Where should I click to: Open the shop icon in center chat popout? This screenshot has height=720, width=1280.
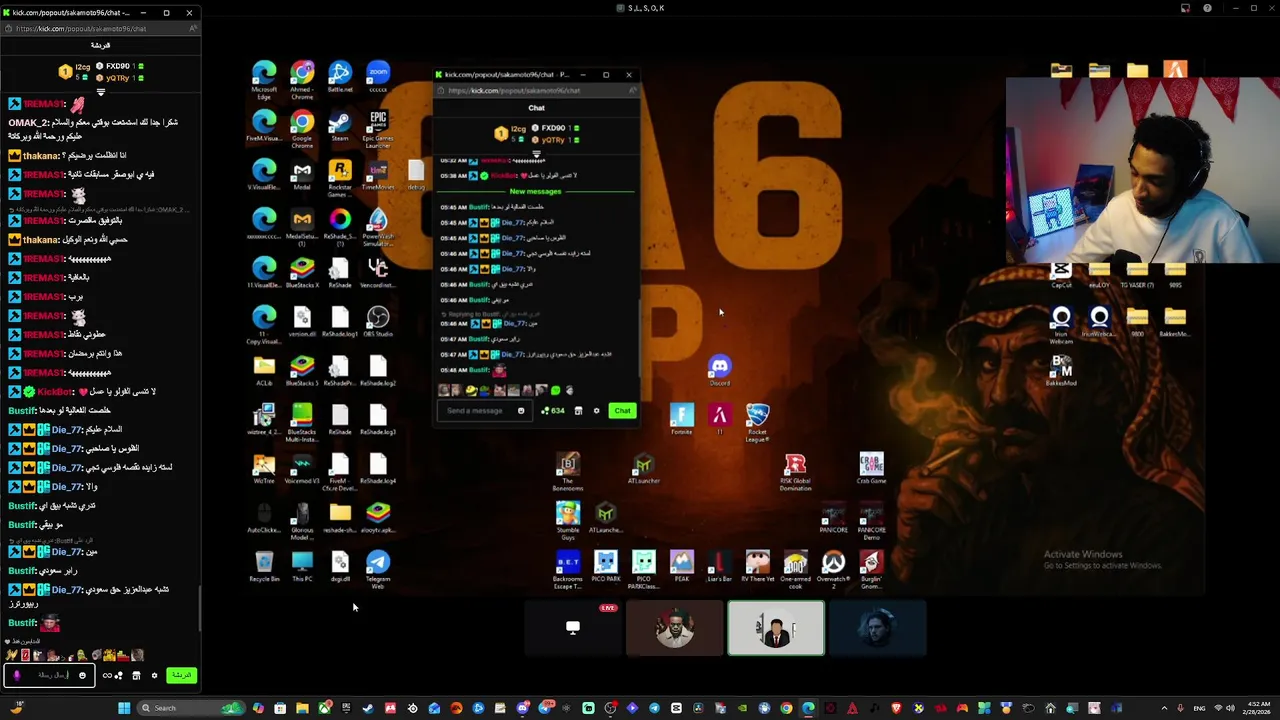coord(578,411)
